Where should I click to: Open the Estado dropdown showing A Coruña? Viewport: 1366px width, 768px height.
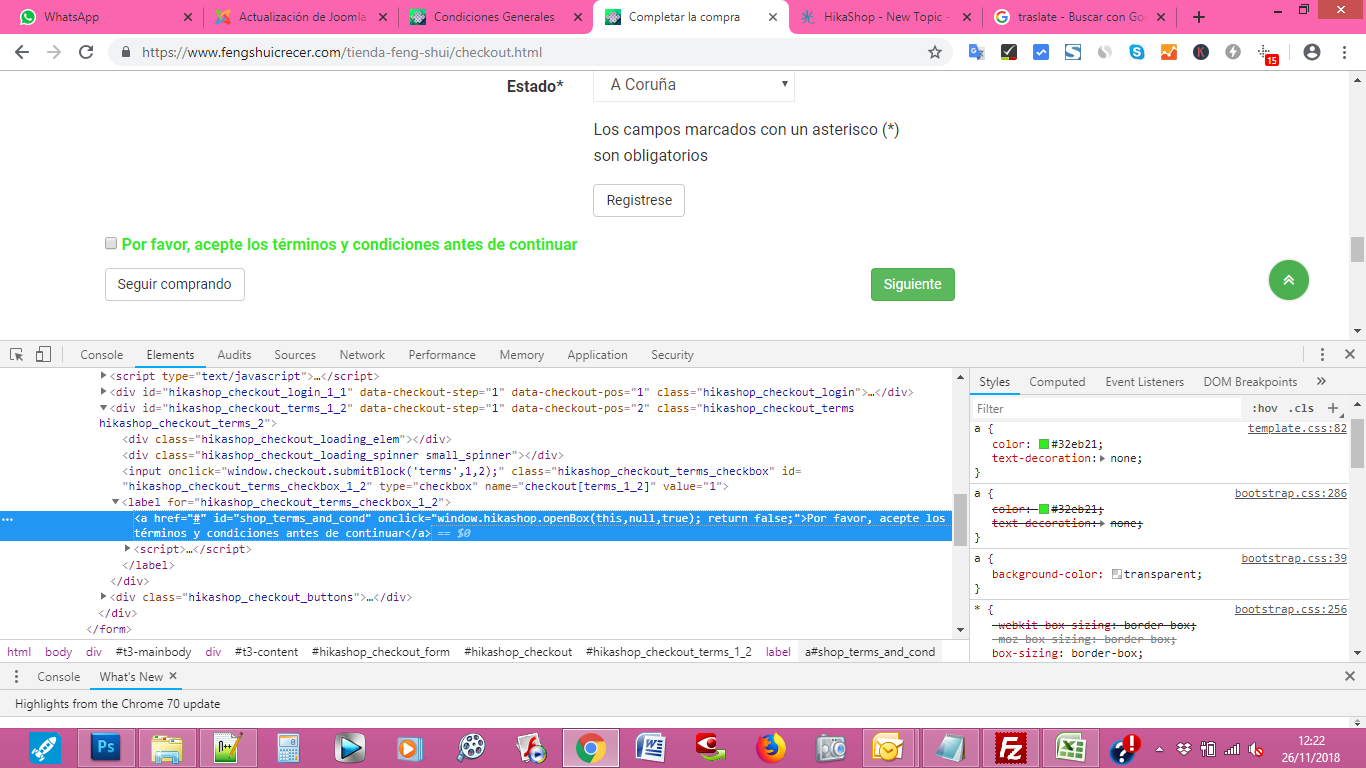[694, 85]
